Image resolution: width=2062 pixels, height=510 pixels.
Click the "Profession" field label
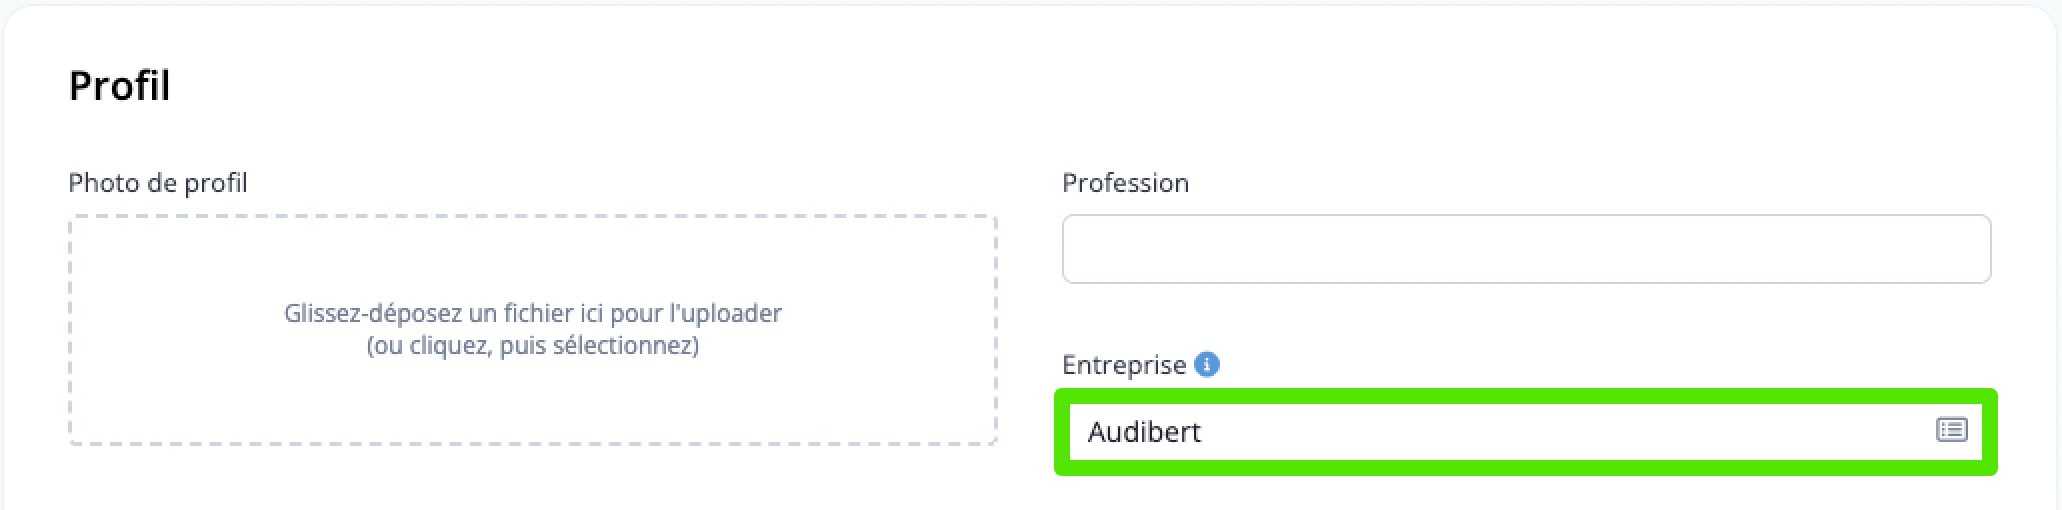pos(1125,183)
